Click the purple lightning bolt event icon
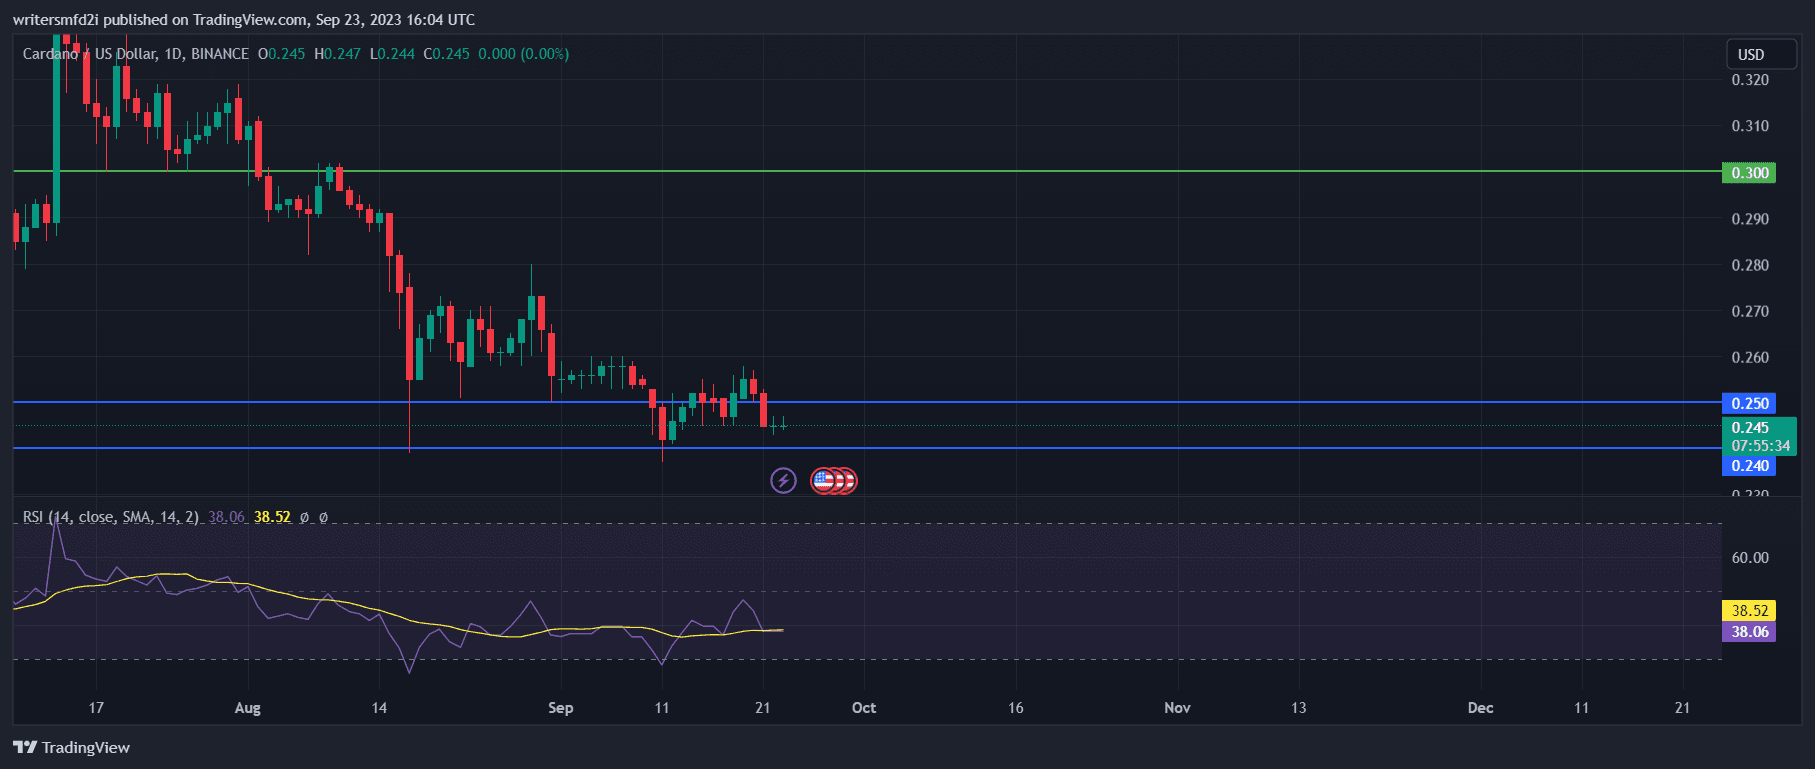The image size is (1815, 769). (x=783, y=481)
